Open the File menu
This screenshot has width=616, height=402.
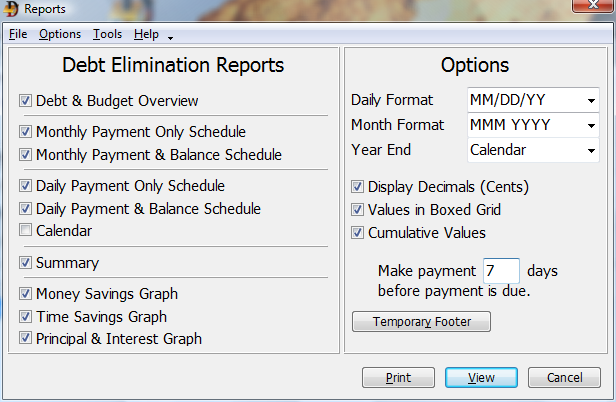click(x=18, y=34)
